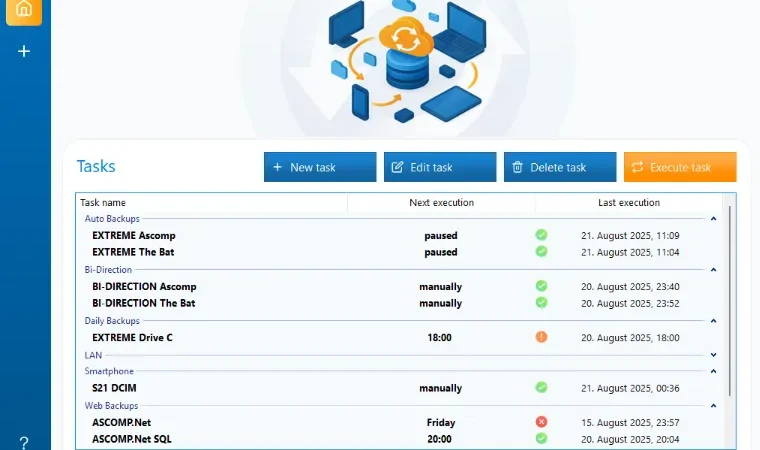Click the plus icon in sidebar
Screen dimensions: 760x450
(24, 51)
